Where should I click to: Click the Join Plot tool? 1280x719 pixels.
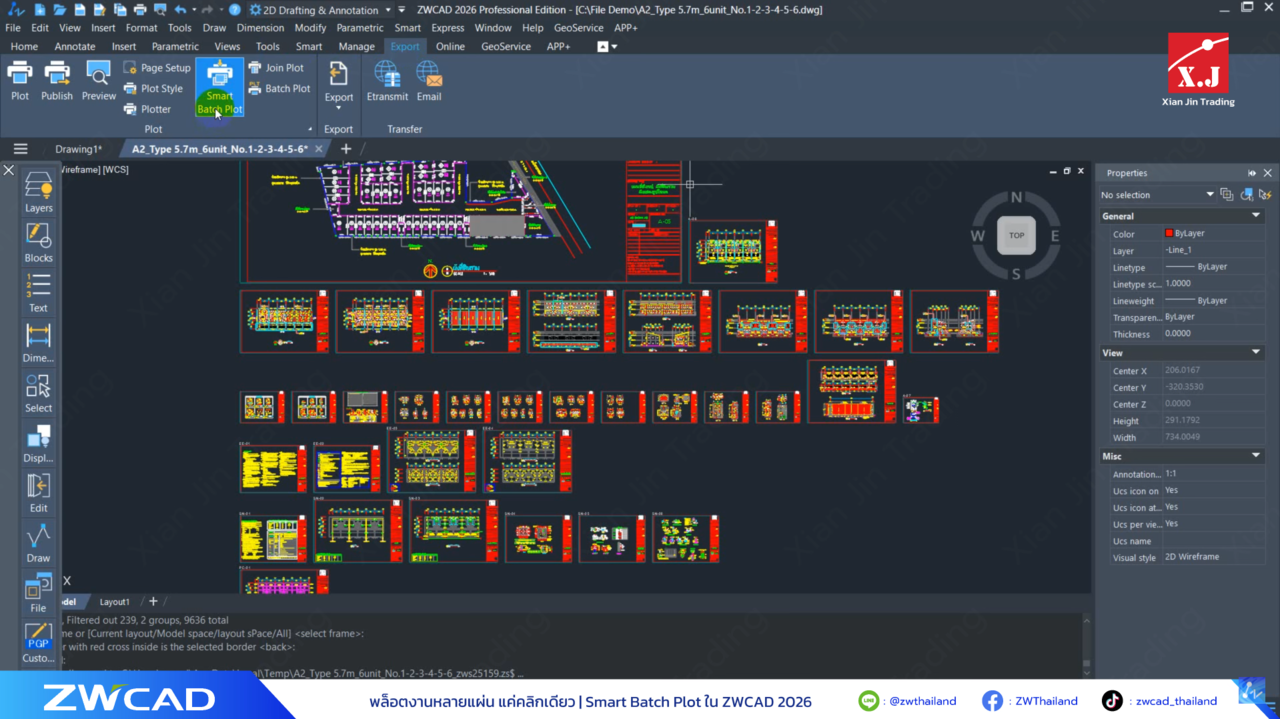click(x=277, y=68)
